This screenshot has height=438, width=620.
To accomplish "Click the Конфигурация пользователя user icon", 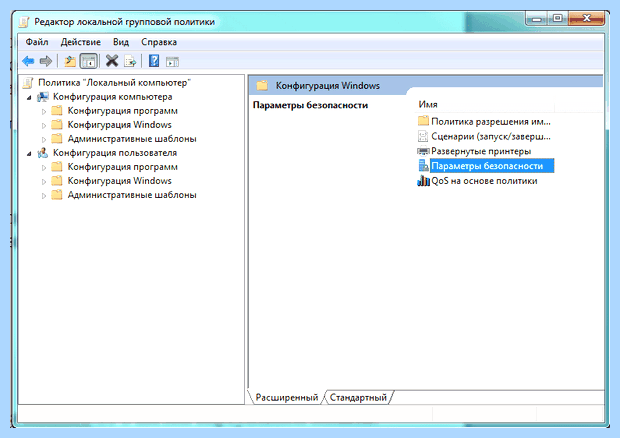I will 43,153.
